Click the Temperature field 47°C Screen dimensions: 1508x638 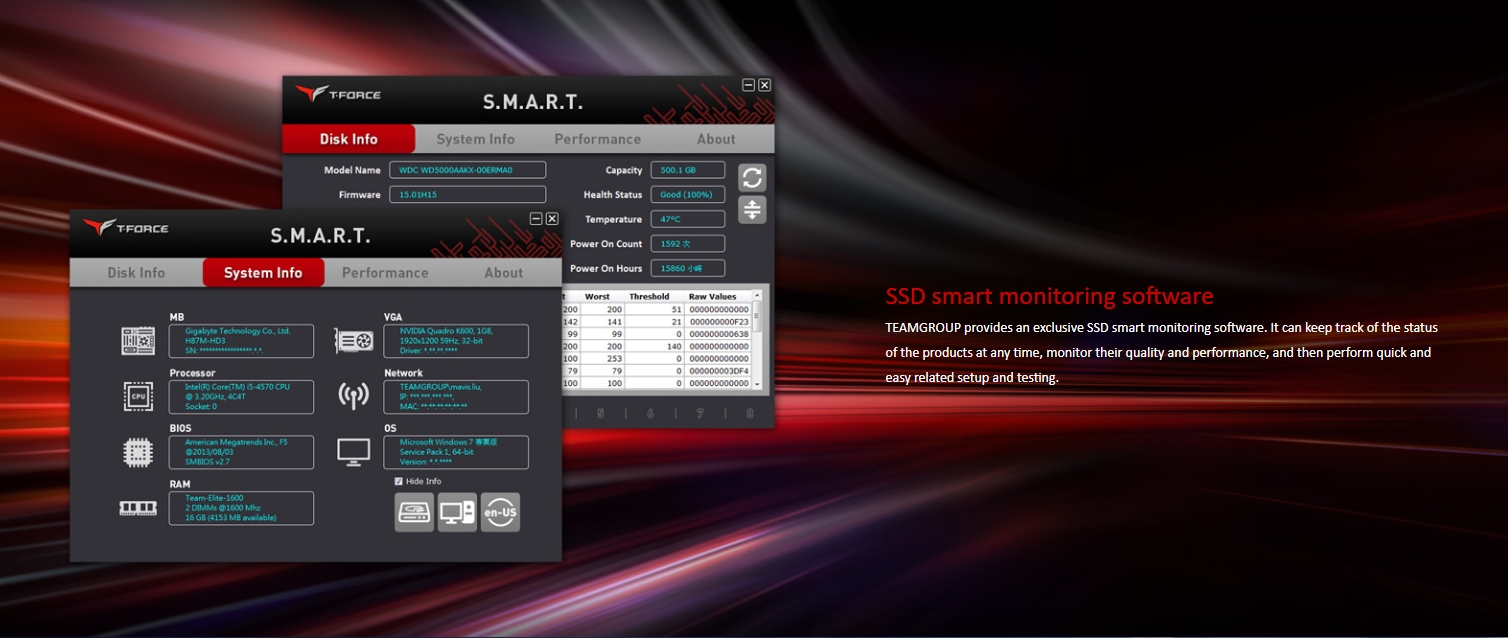point(688,219)
